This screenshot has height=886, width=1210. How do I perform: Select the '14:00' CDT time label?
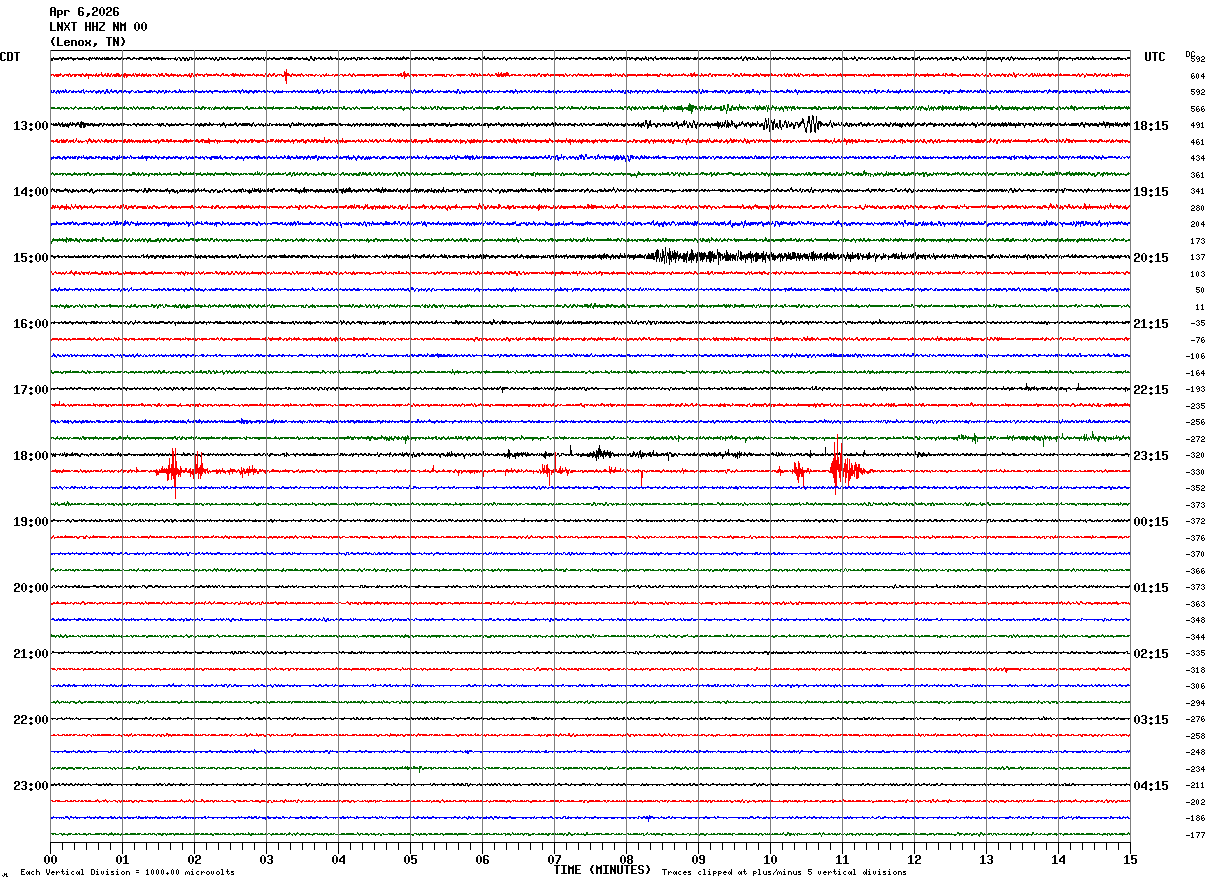31,192
